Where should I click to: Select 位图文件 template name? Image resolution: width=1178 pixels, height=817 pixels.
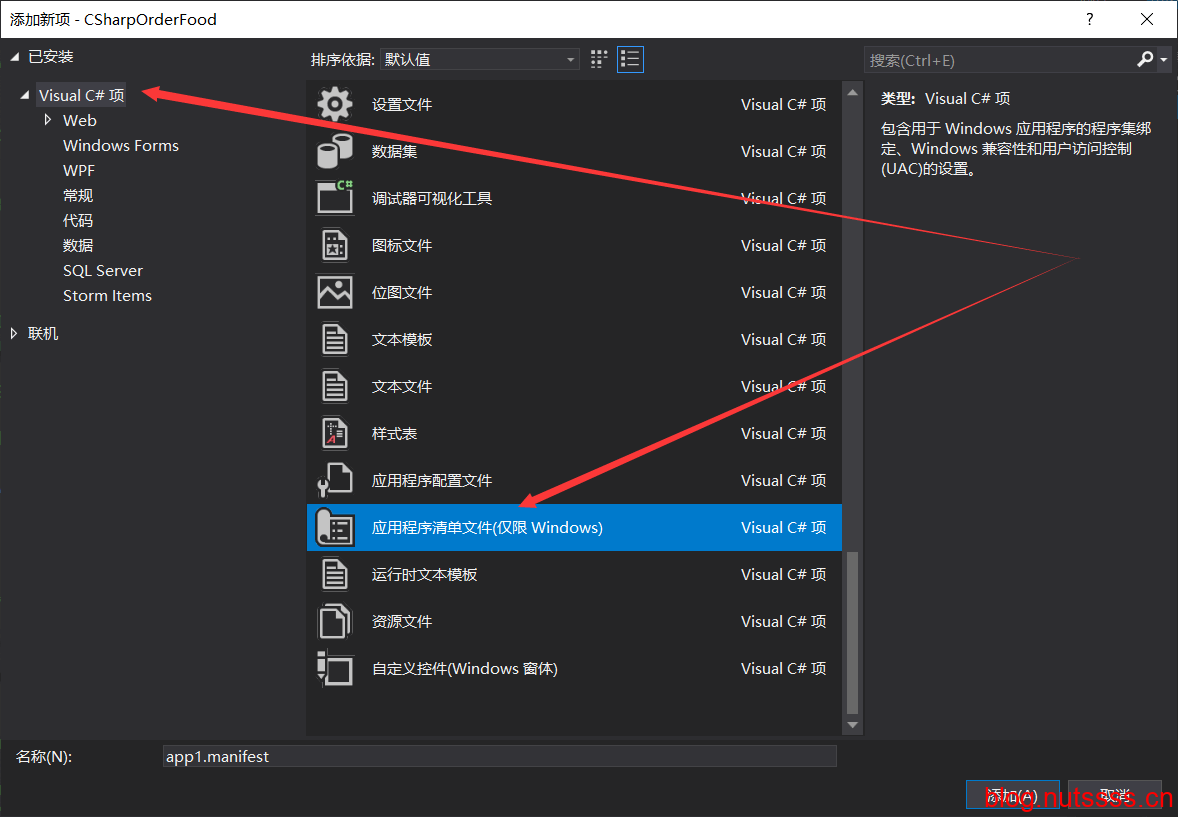402,292
